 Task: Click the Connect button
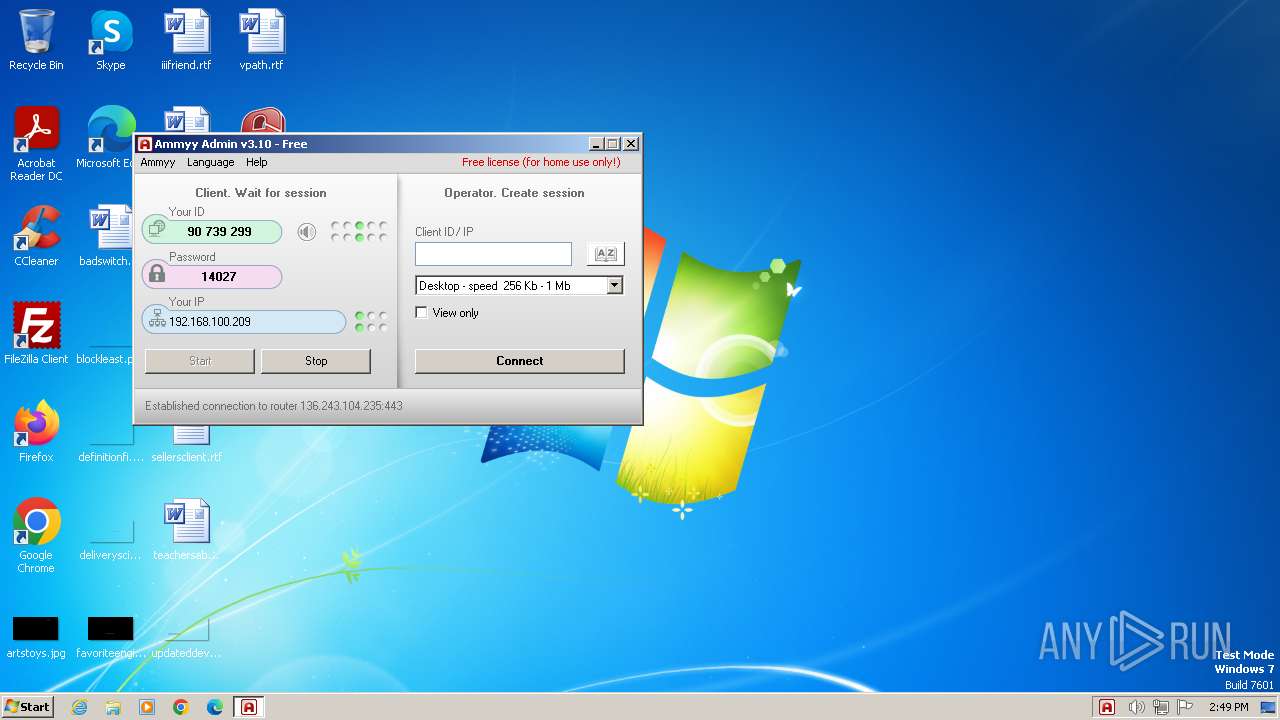(520, 361)
